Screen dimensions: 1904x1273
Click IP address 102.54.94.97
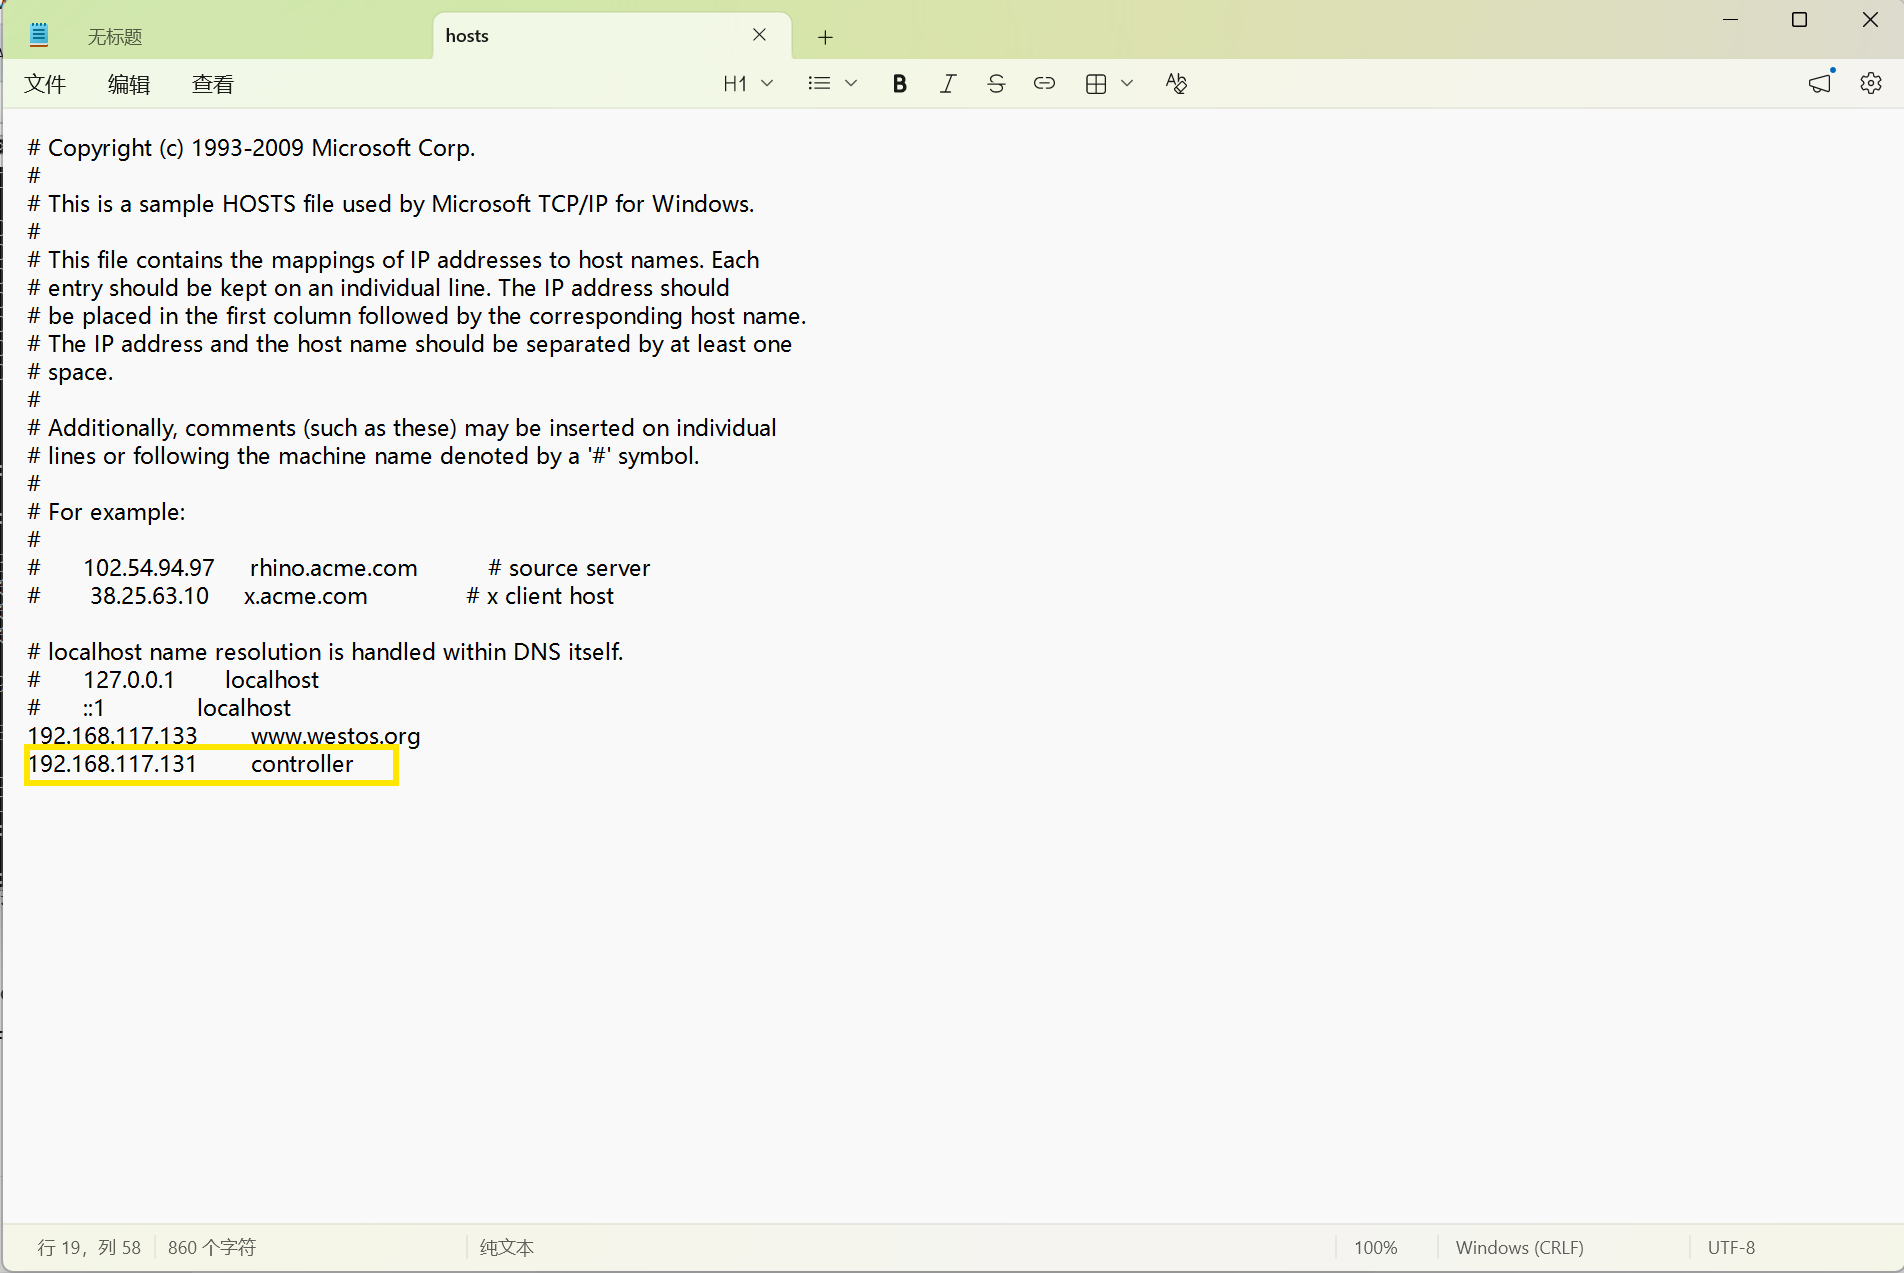pyautogui.click(x=149, y=568)
